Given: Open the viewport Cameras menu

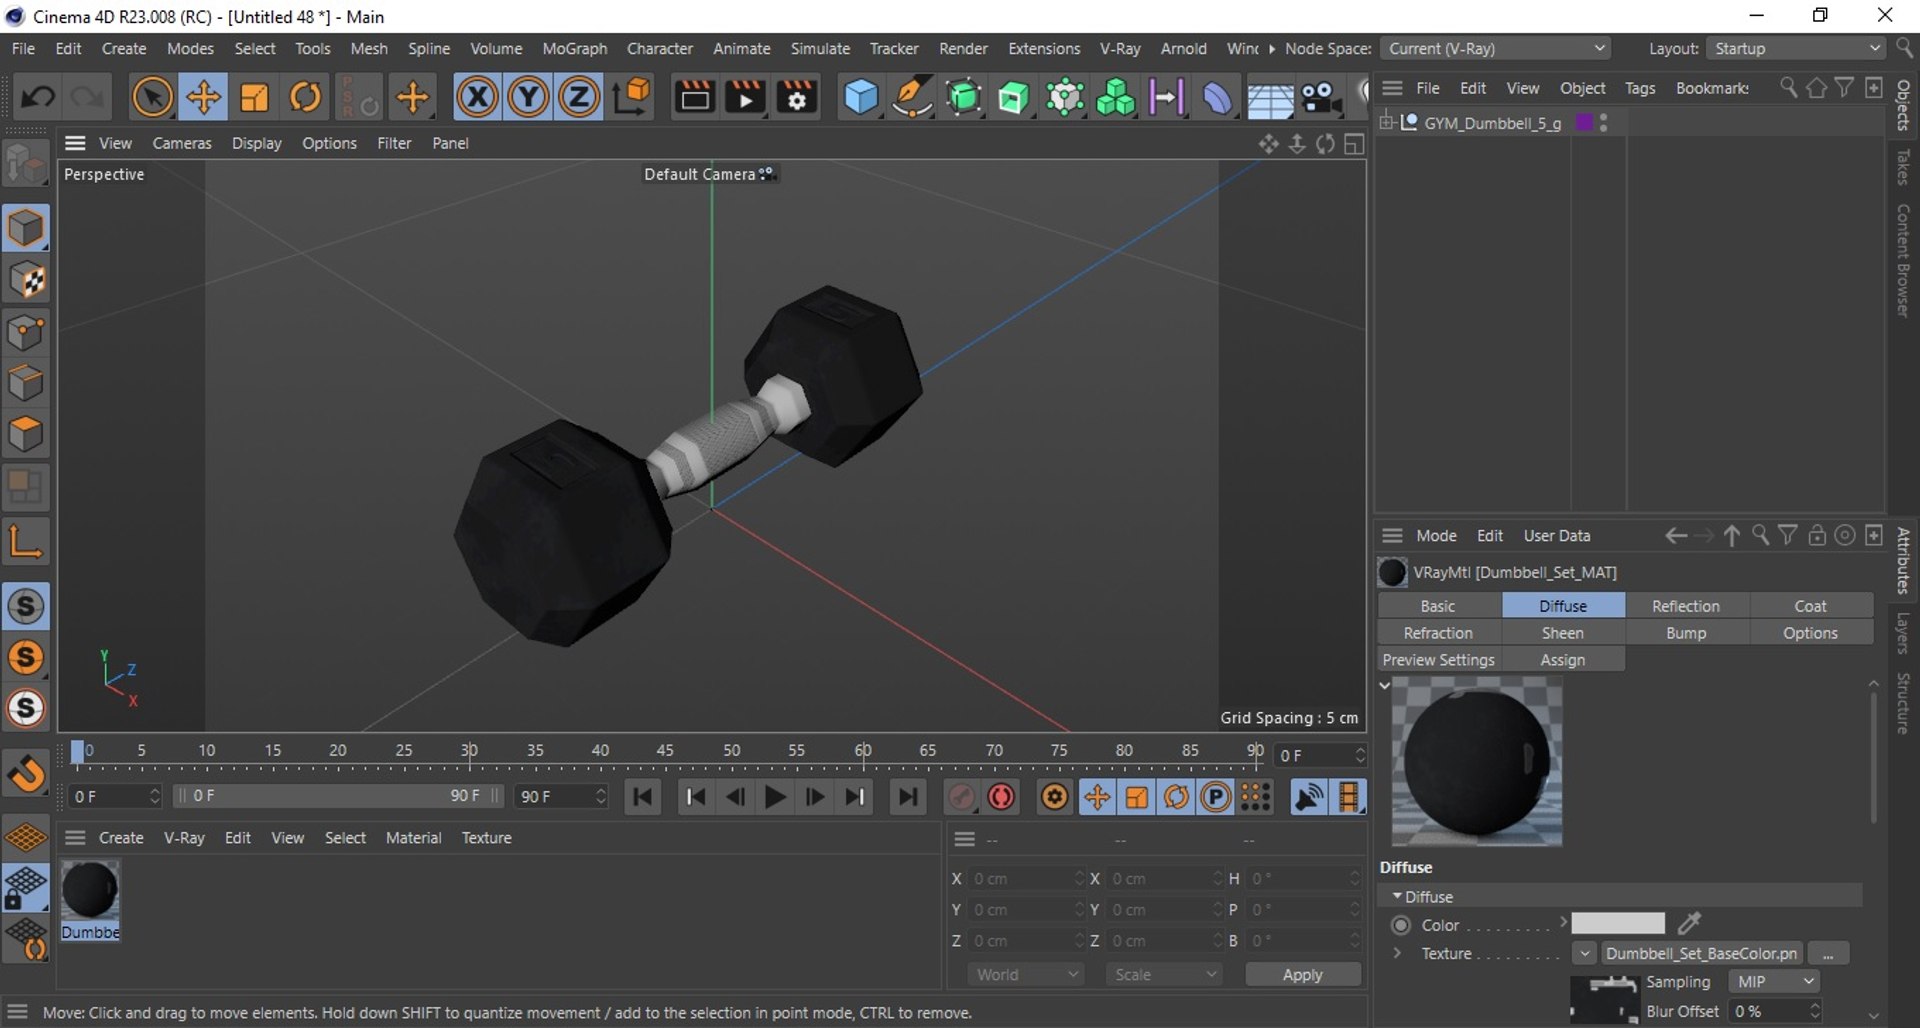Looking at the screenshot, I should point(182,143).
